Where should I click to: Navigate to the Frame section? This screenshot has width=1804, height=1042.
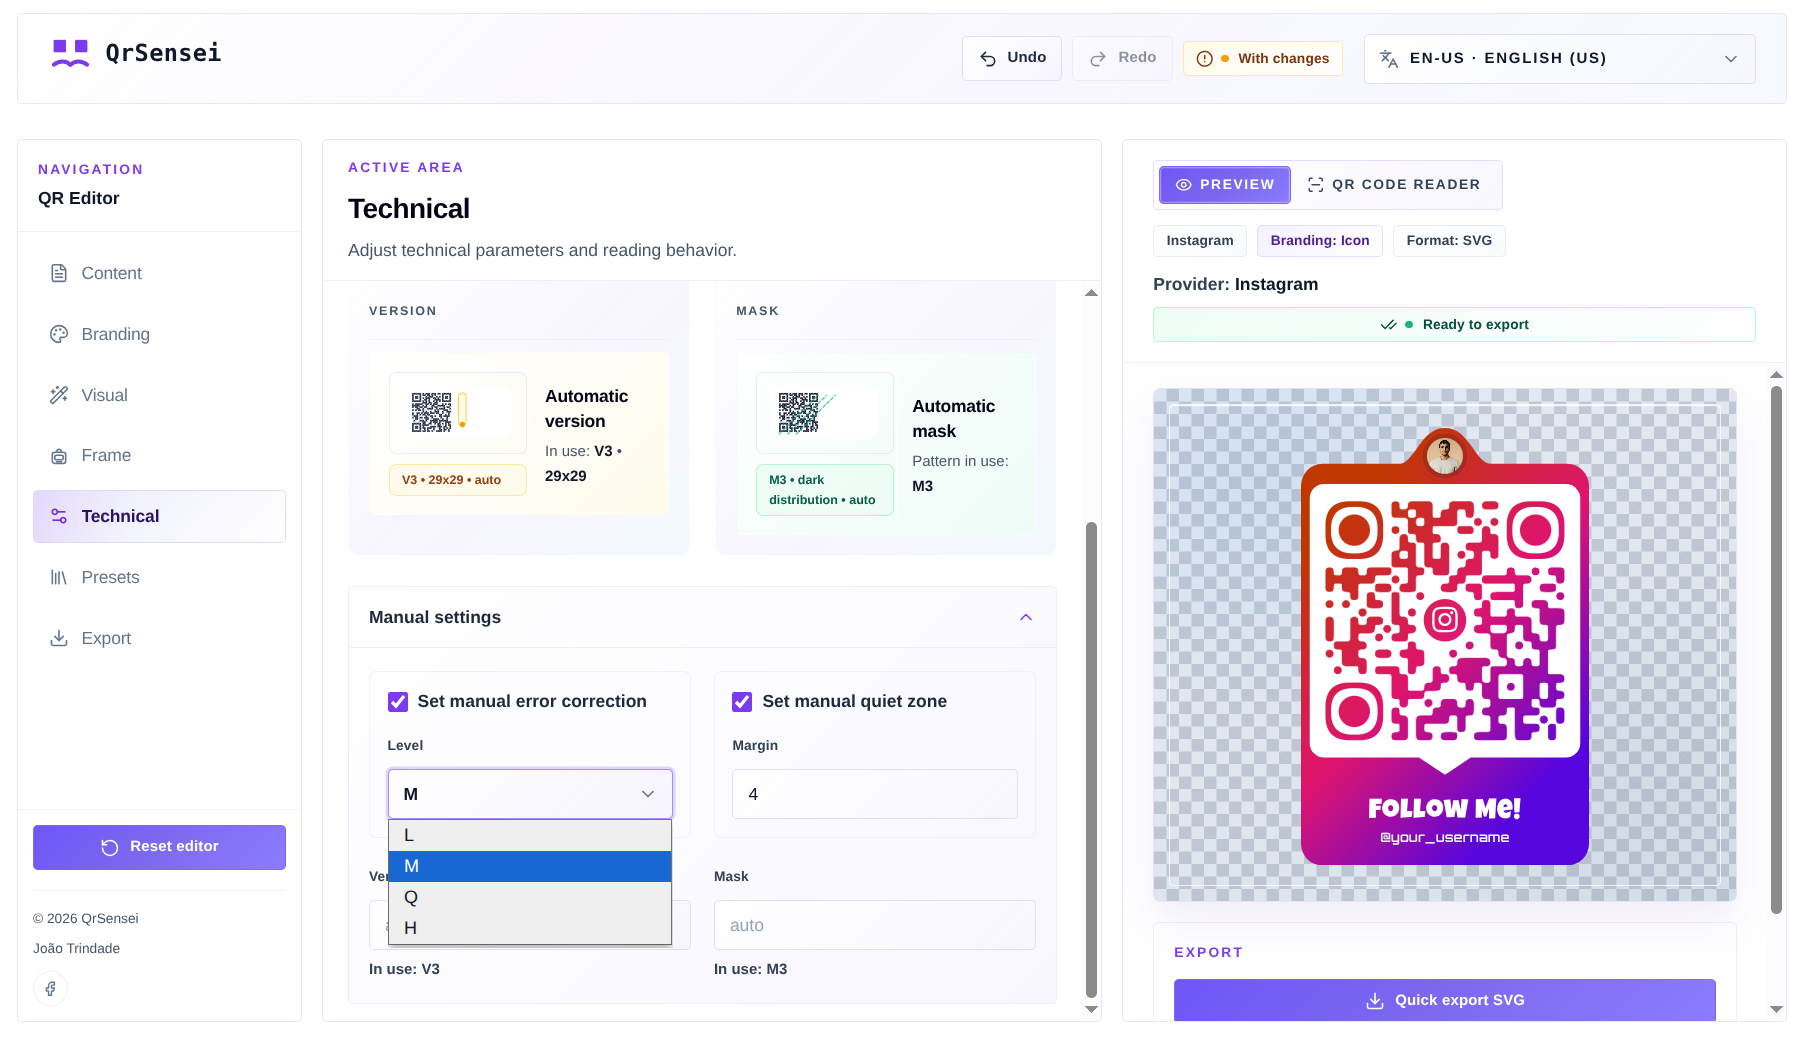[159, 456]
